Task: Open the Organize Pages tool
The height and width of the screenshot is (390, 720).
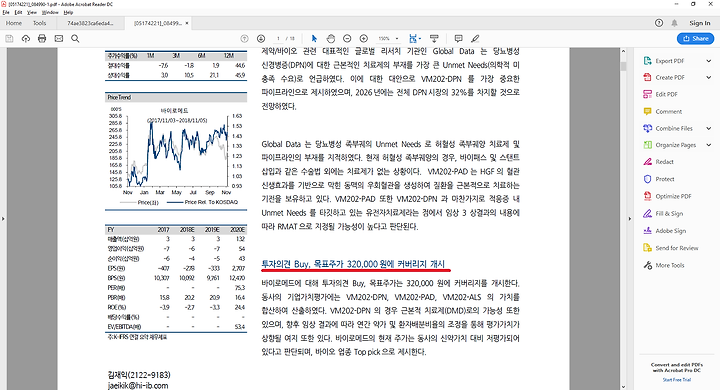Action: 675,145
